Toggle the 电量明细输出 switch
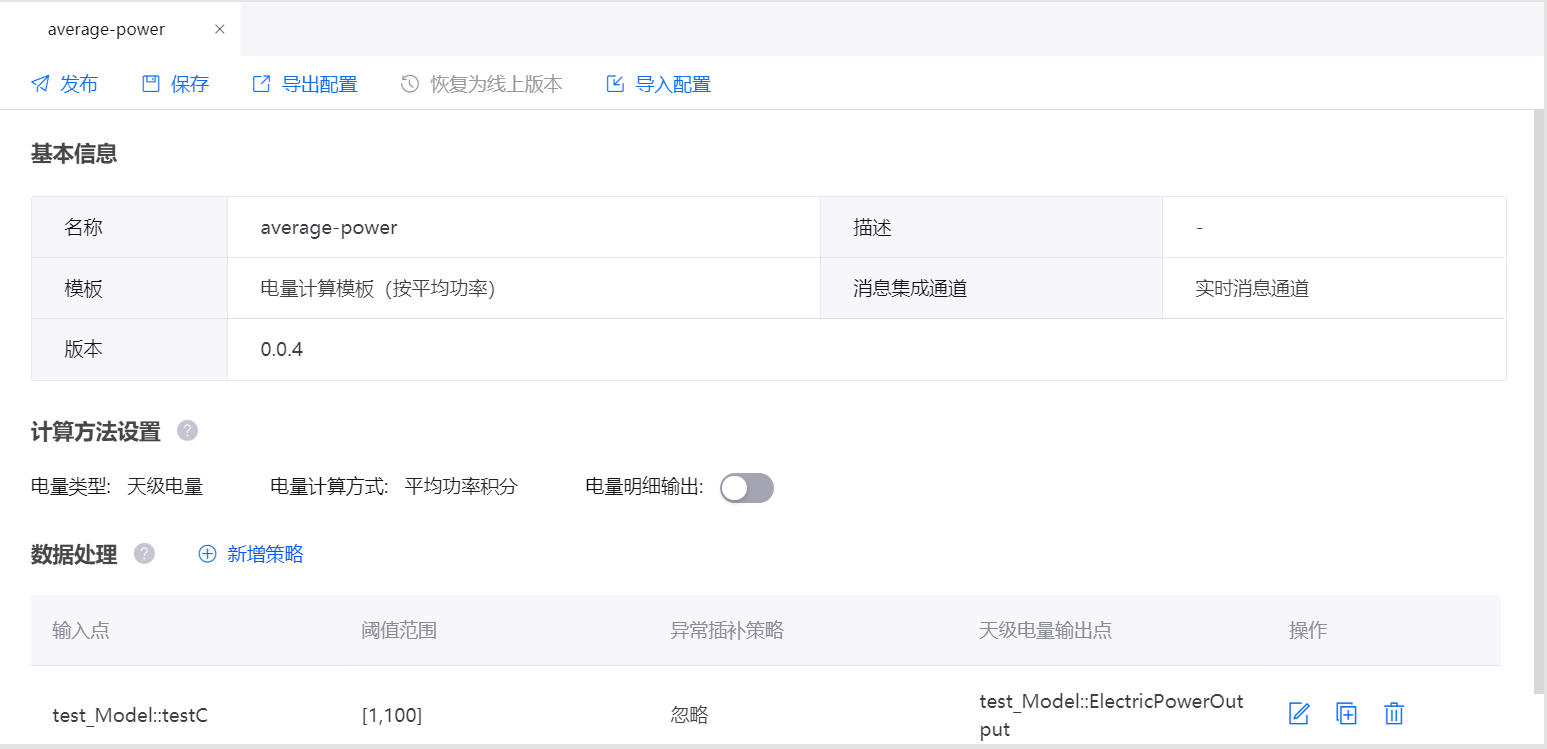This screenshot has width=1547, height=749. point(747,488)
